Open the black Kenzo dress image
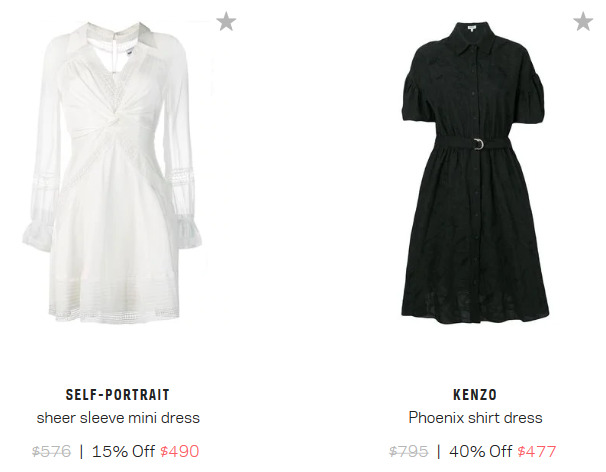Screen dimensions: 606x472 point(475,170)
